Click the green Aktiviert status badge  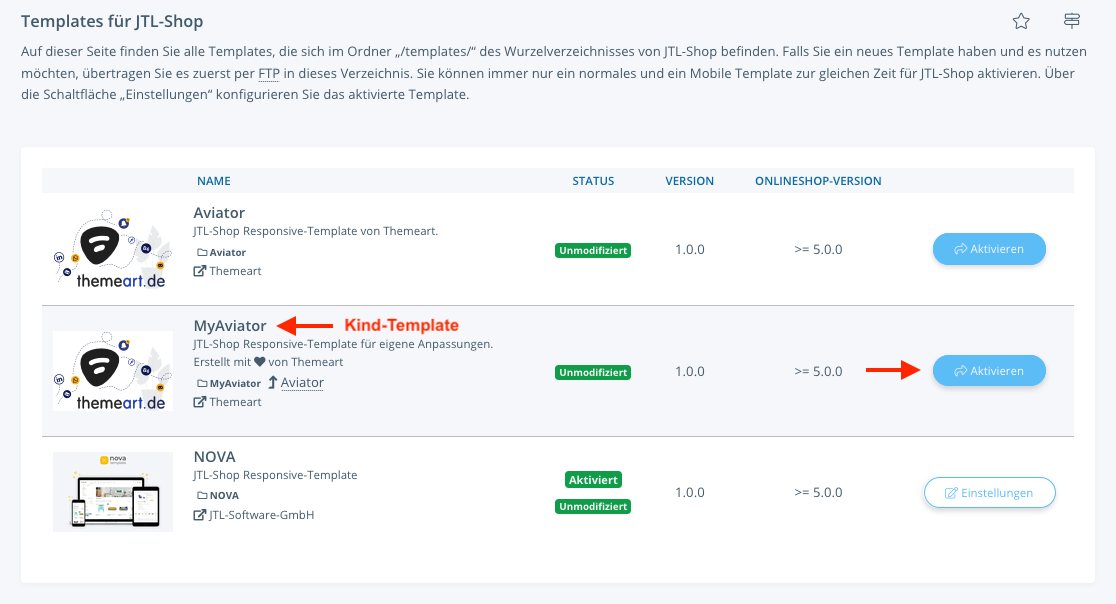coord(593,480)
